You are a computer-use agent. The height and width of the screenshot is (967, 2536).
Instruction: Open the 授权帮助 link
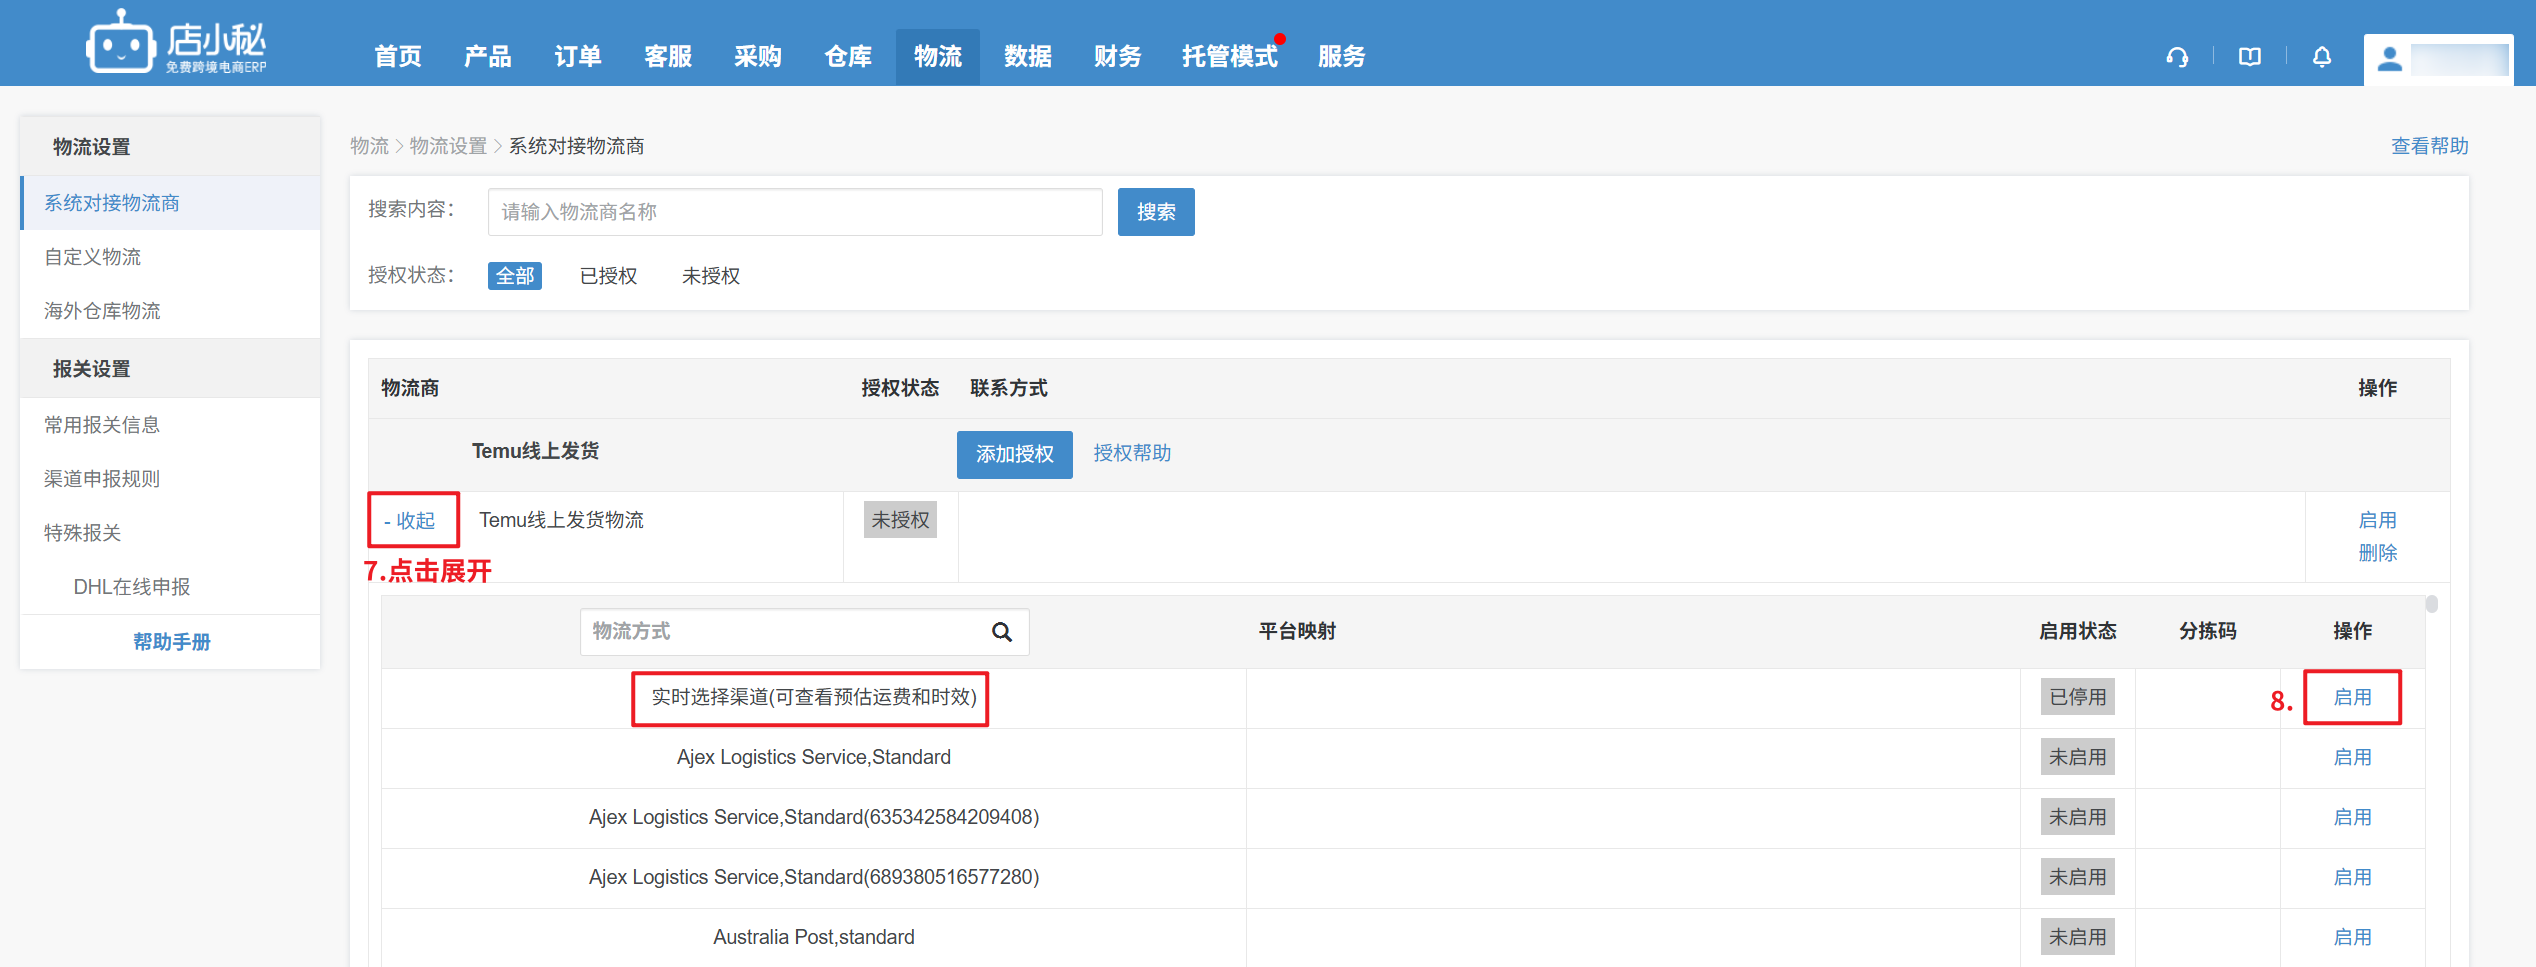(x=1131, y=453)
